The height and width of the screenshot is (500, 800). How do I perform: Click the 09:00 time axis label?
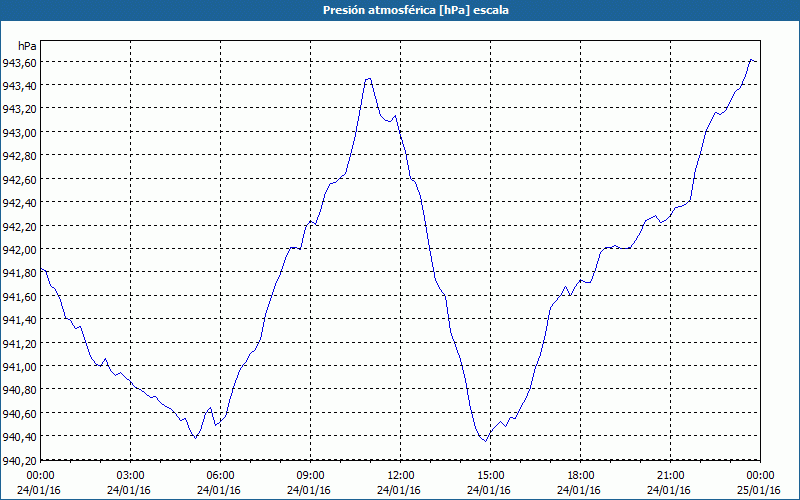pyautogui.click(x=310, y=476)
